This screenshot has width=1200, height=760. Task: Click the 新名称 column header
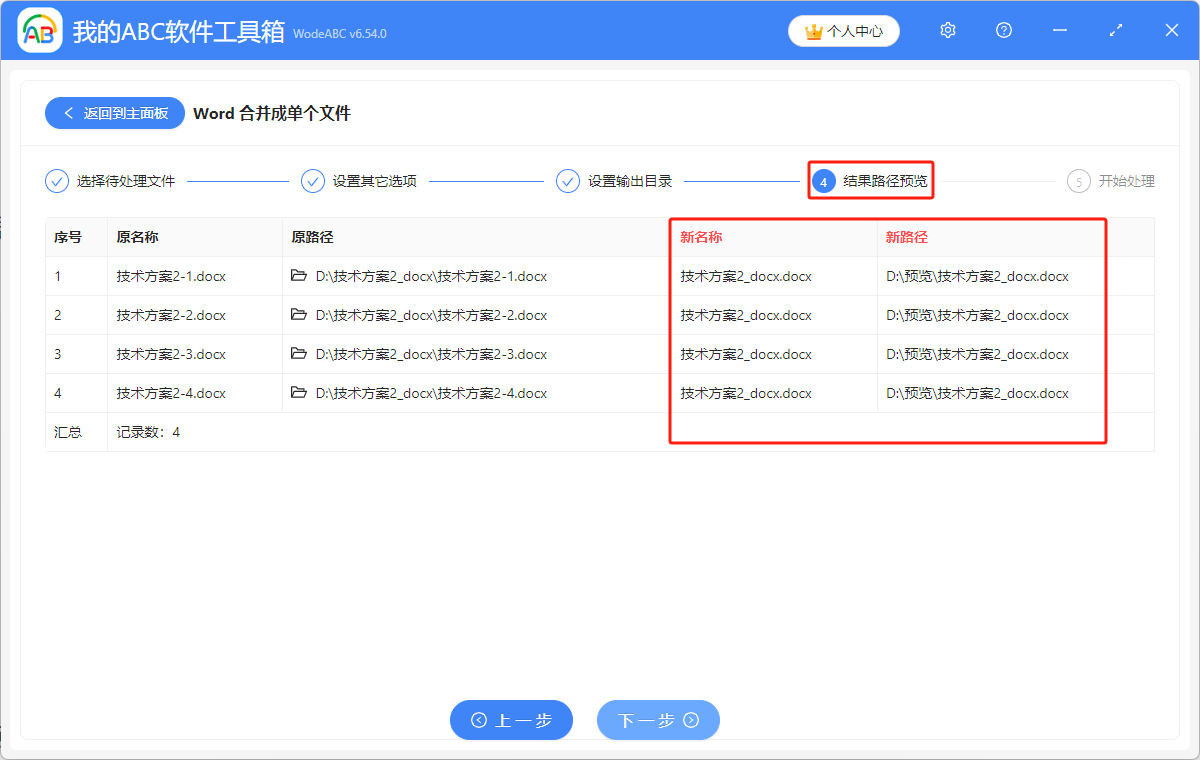[x=701, y=237]
